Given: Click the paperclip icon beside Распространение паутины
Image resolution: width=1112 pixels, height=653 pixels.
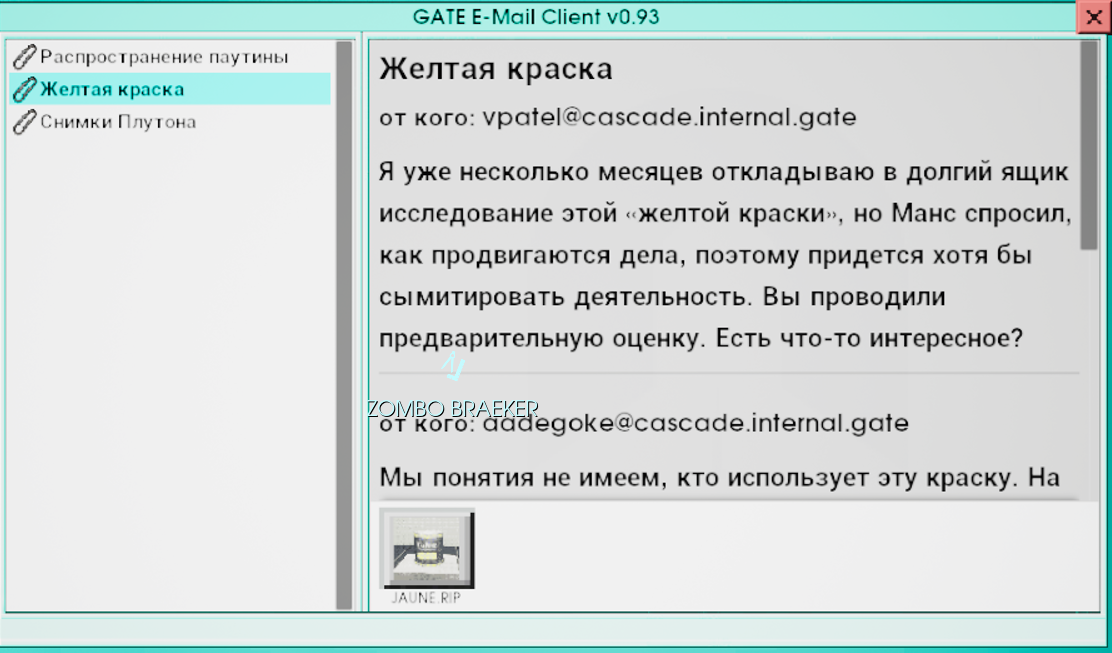Looking at the screenshot, I should pyautogui.click(x=24, y=57).
